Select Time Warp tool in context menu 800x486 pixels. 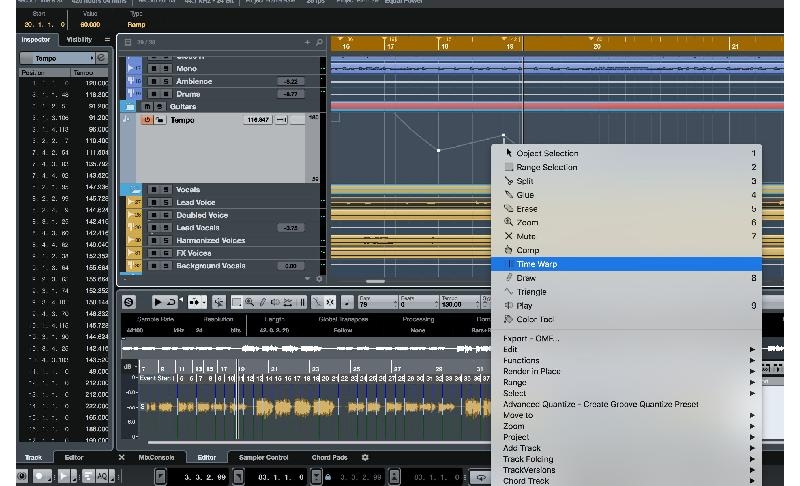tap(626, 264)
